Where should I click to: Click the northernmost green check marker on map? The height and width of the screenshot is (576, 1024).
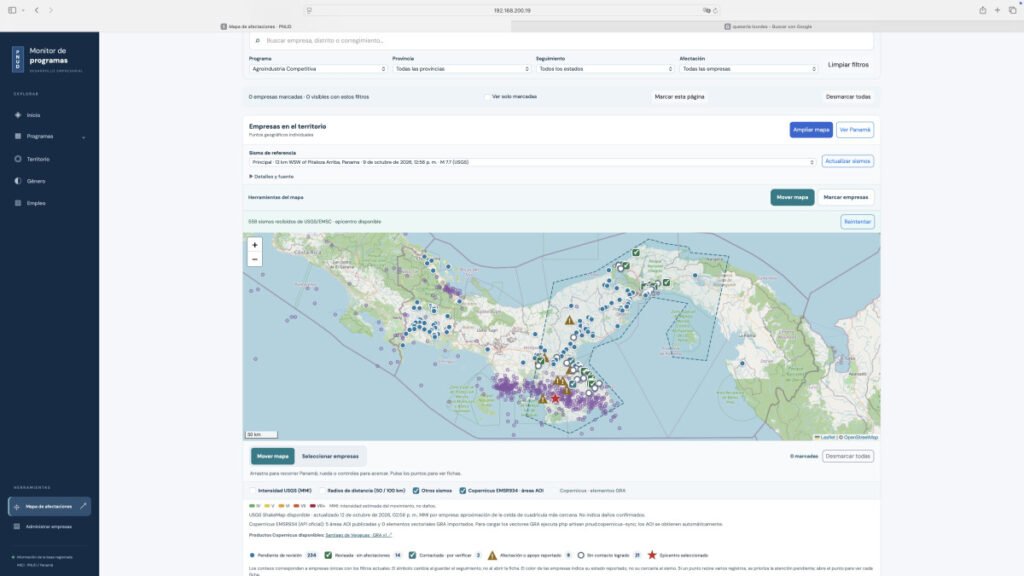click(x=635, y=252)
